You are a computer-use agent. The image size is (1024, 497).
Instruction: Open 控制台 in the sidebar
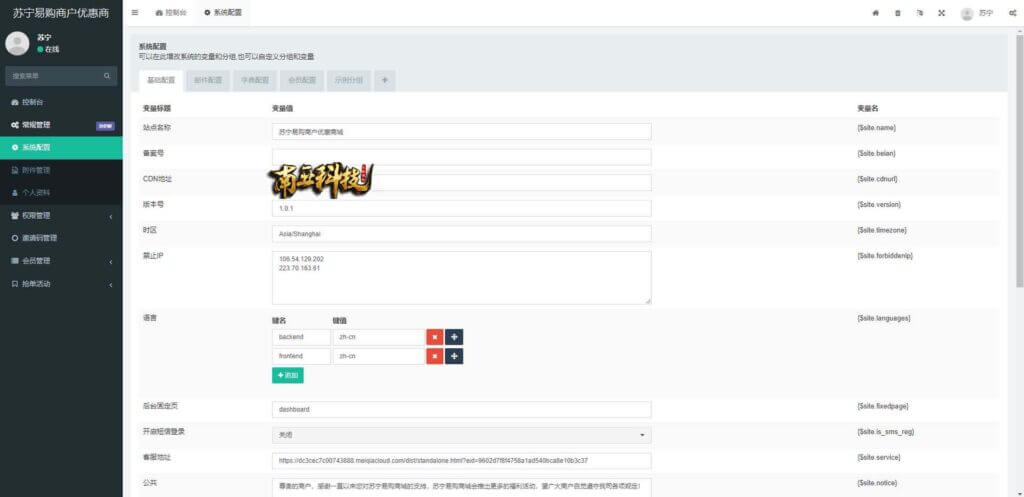point(61,103)
